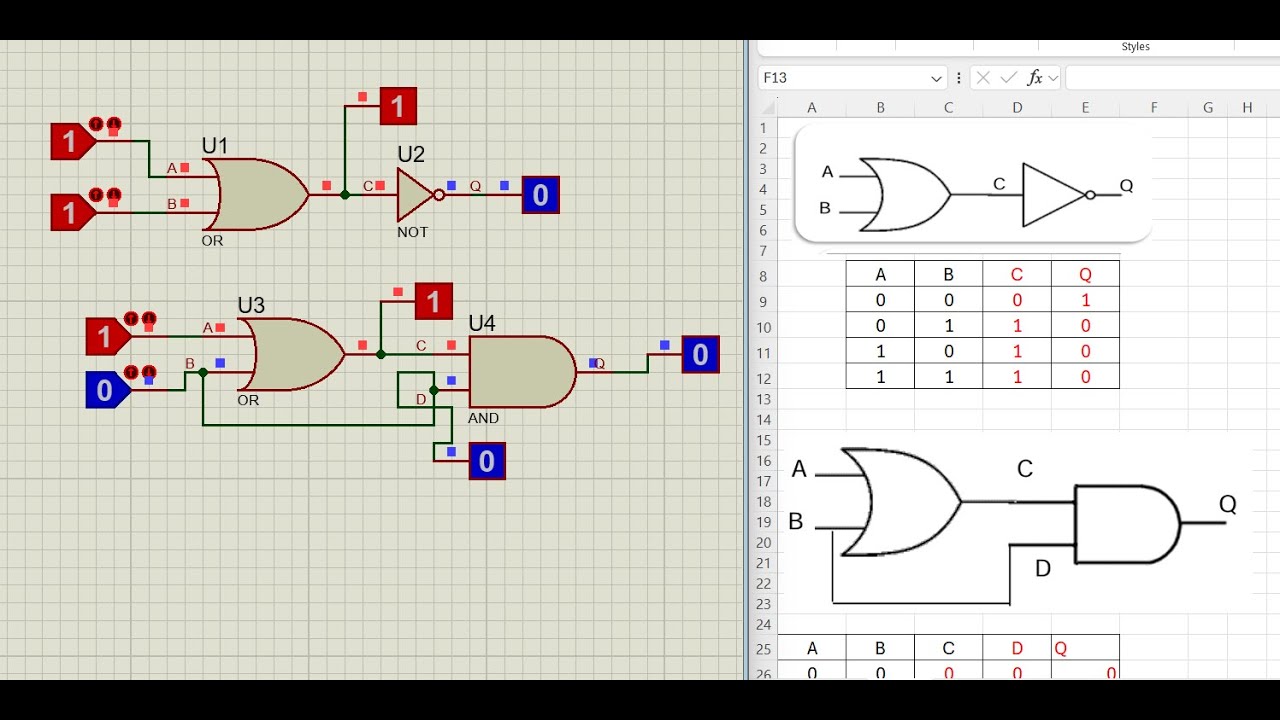
Task: Click the U3 reference label text
Action: pos(251,305)
